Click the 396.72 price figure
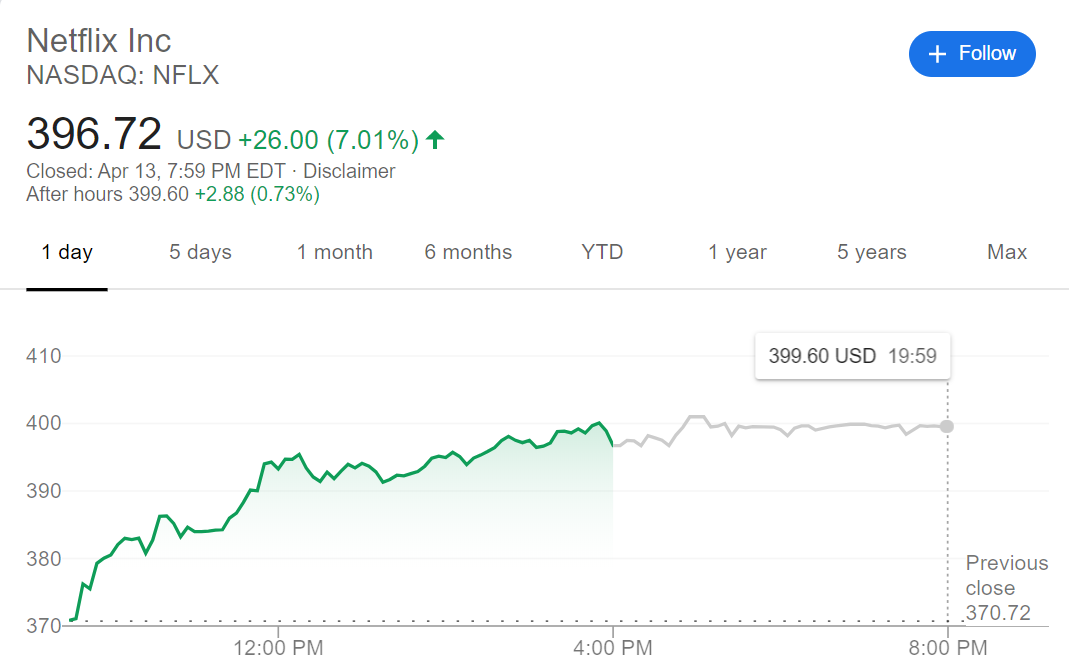This screenshot has width=1069, height=671. click(94, 134)
